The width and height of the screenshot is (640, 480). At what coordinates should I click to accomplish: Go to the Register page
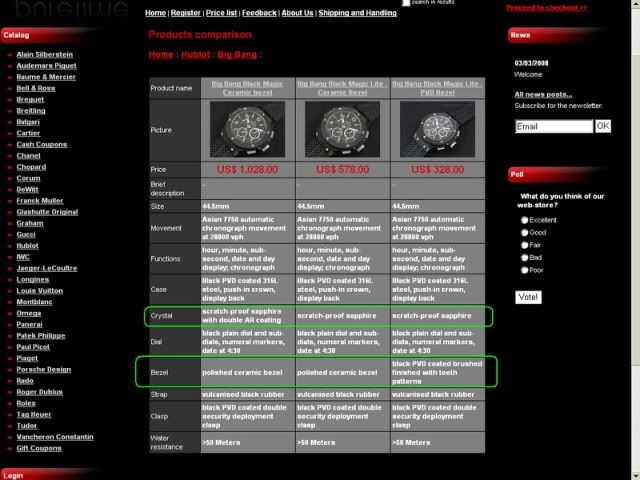[186, 13]
